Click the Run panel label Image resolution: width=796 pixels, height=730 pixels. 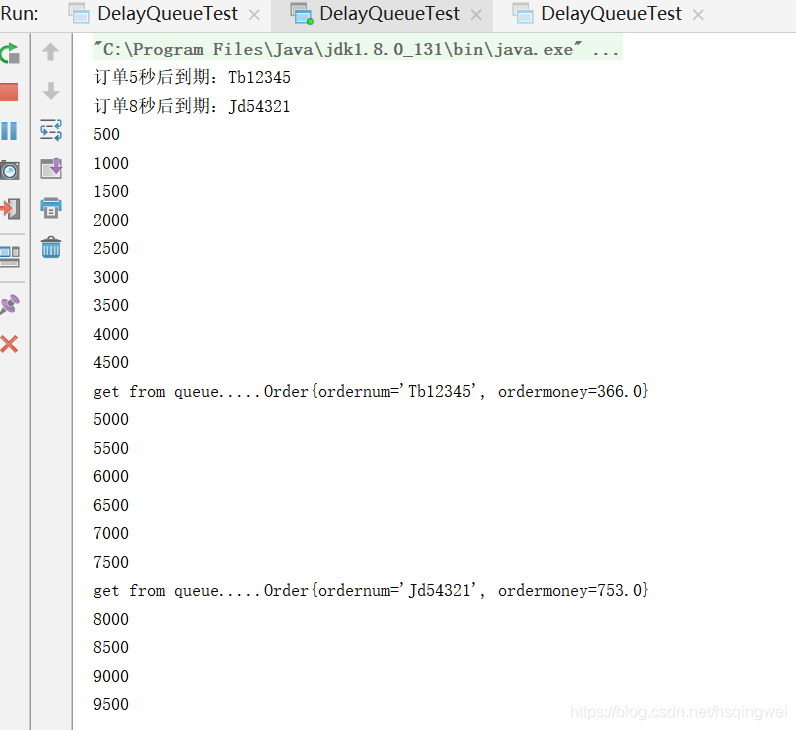click(x=19, y=14)
